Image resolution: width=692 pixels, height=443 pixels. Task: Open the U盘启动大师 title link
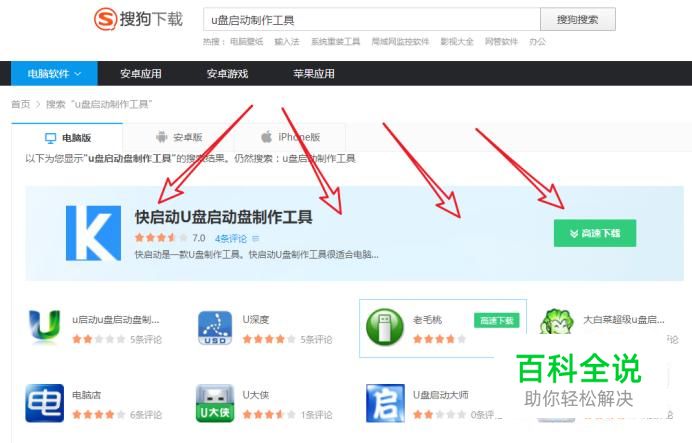[x=440, y=395]
